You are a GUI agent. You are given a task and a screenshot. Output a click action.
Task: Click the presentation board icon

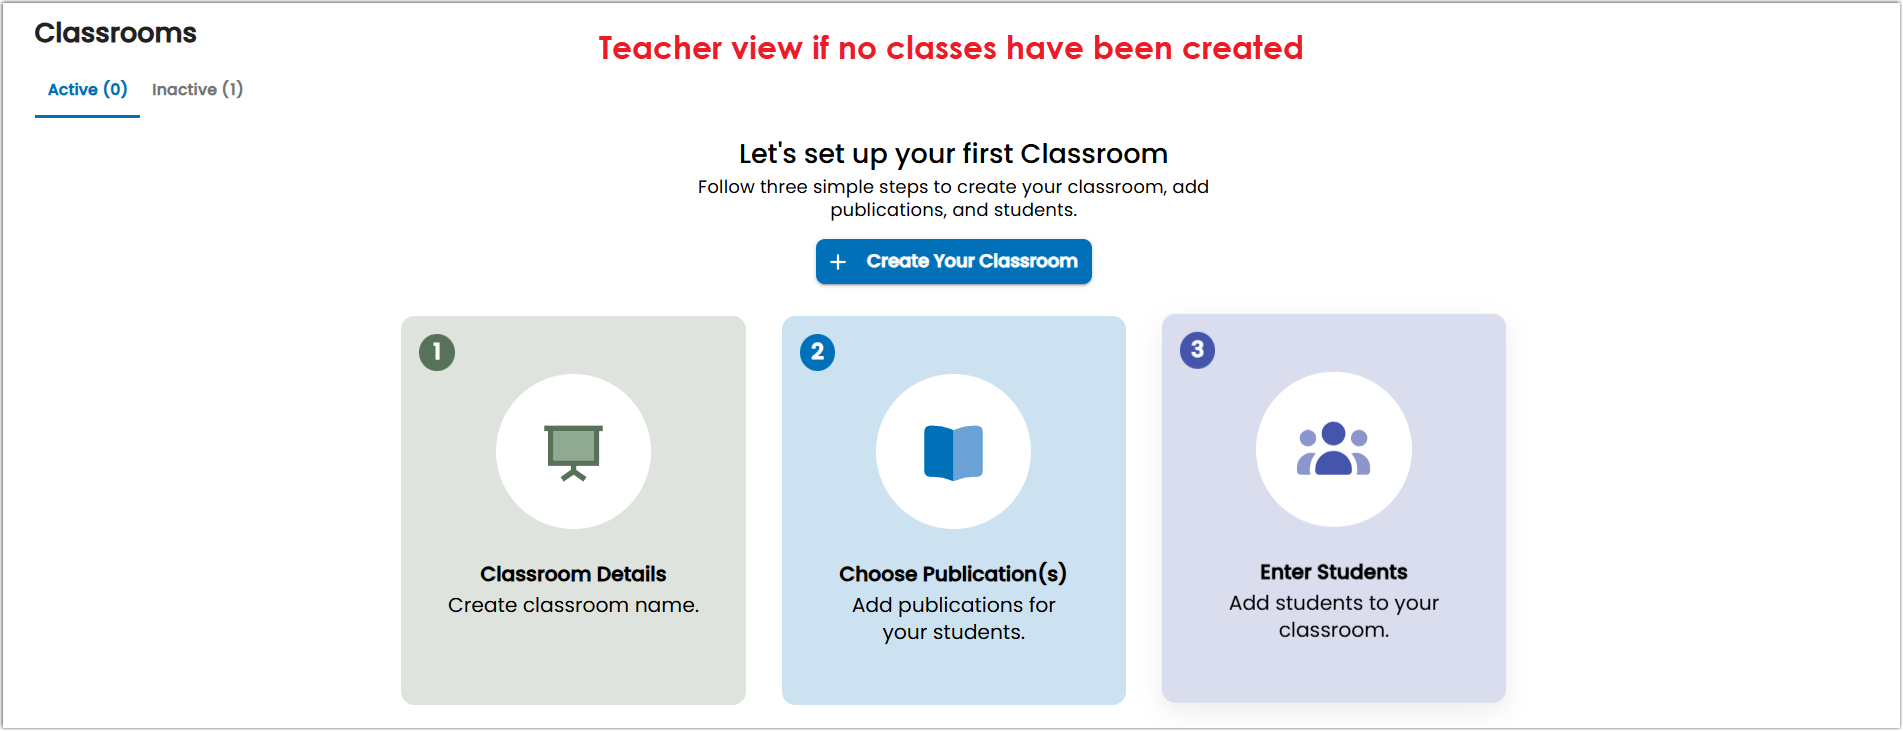point(573,453)
